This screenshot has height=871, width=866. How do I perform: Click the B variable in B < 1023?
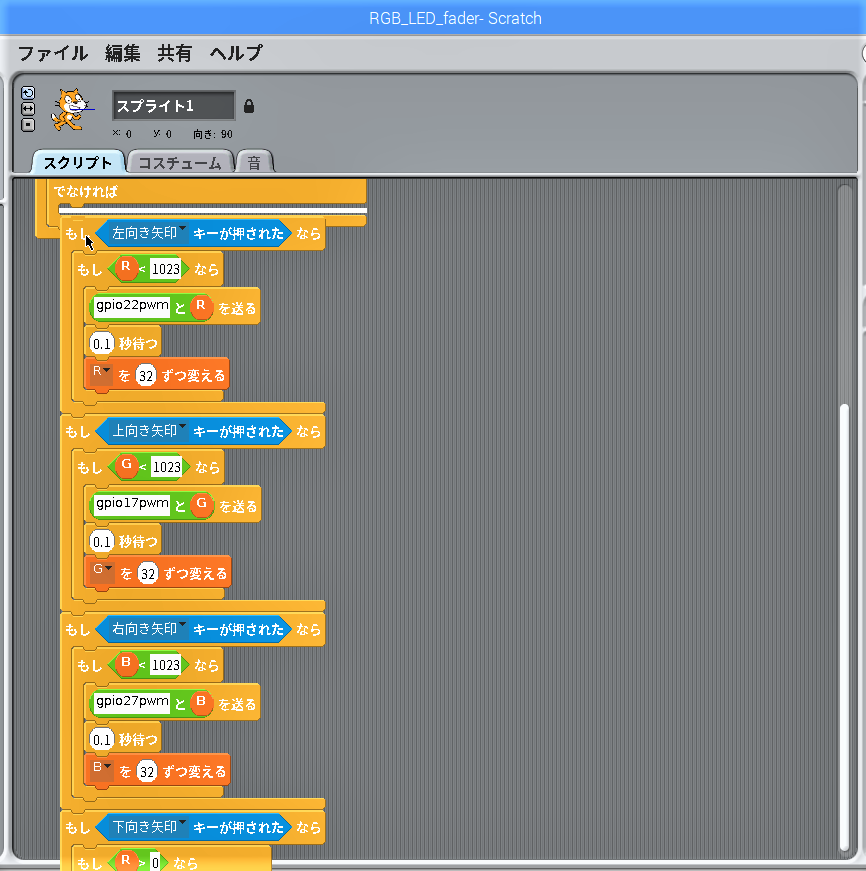tap(126, 664)
